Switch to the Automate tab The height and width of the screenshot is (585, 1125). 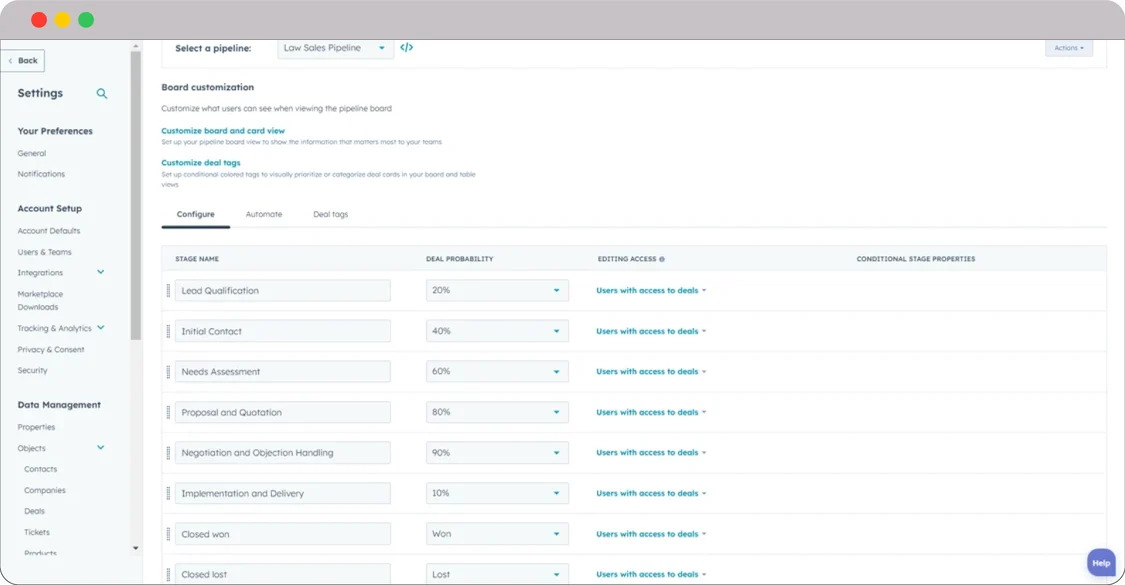[x=263, y=213]
